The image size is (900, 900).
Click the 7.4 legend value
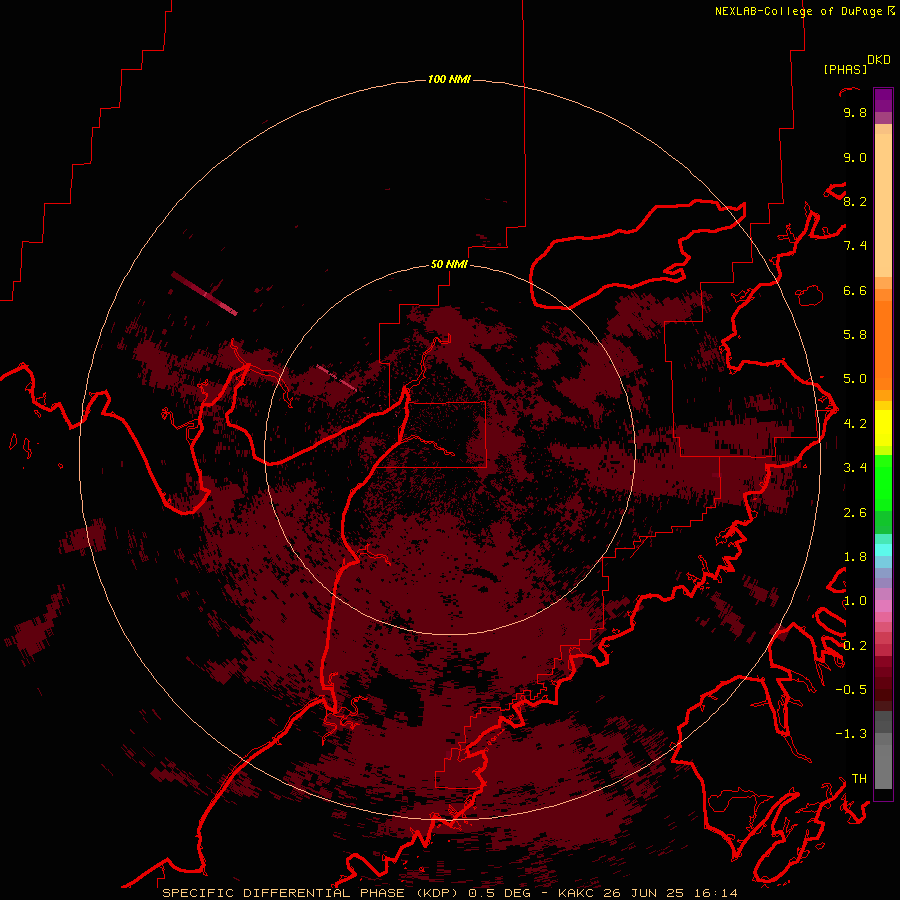pyautogui.click(x=855, y=246)
